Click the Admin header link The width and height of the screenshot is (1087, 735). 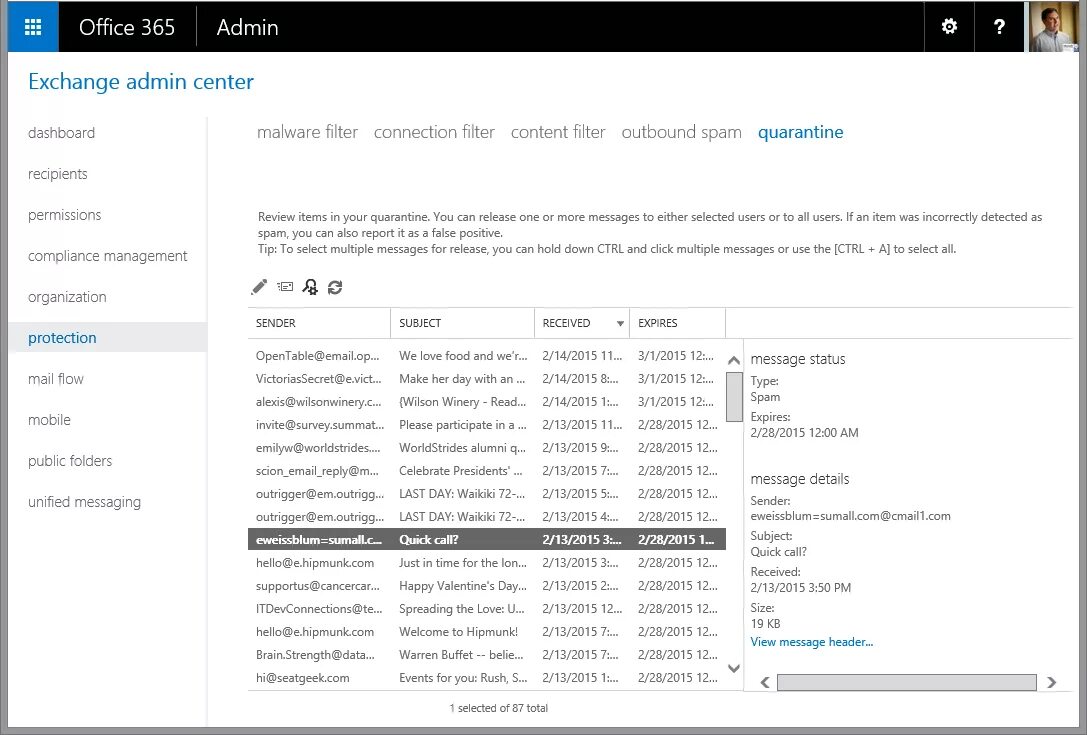tap(247, 27)
